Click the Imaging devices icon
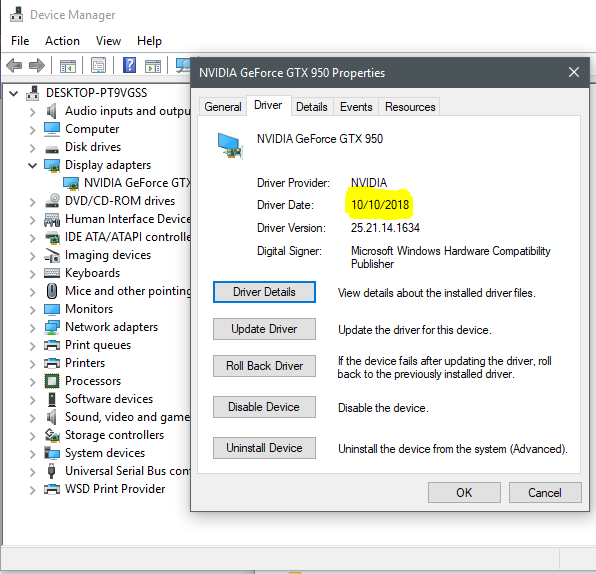This screenshot has height=574, width=596. click(x=52, y=255)
